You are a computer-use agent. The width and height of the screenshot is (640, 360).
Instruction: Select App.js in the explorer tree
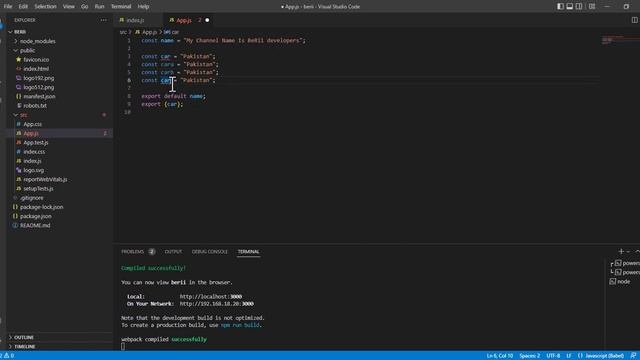pyautogui.click(x=31, y=133)
